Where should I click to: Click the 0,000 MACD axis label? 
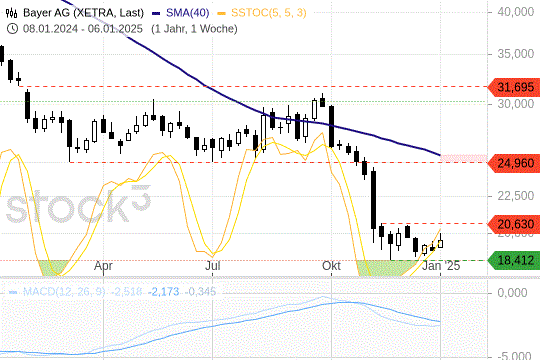(512, 292)
